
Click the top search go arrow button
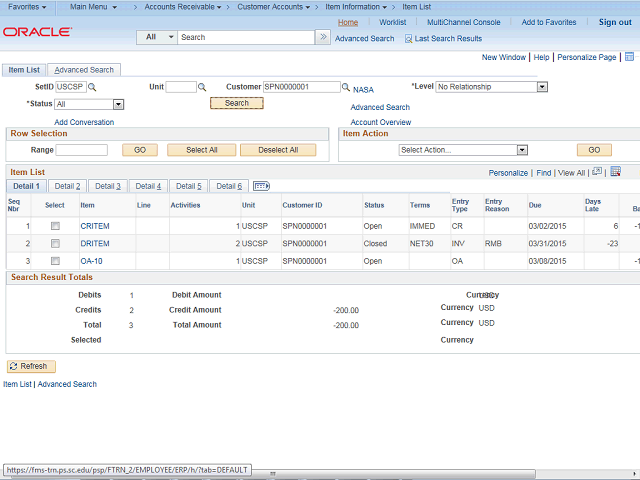322,37
